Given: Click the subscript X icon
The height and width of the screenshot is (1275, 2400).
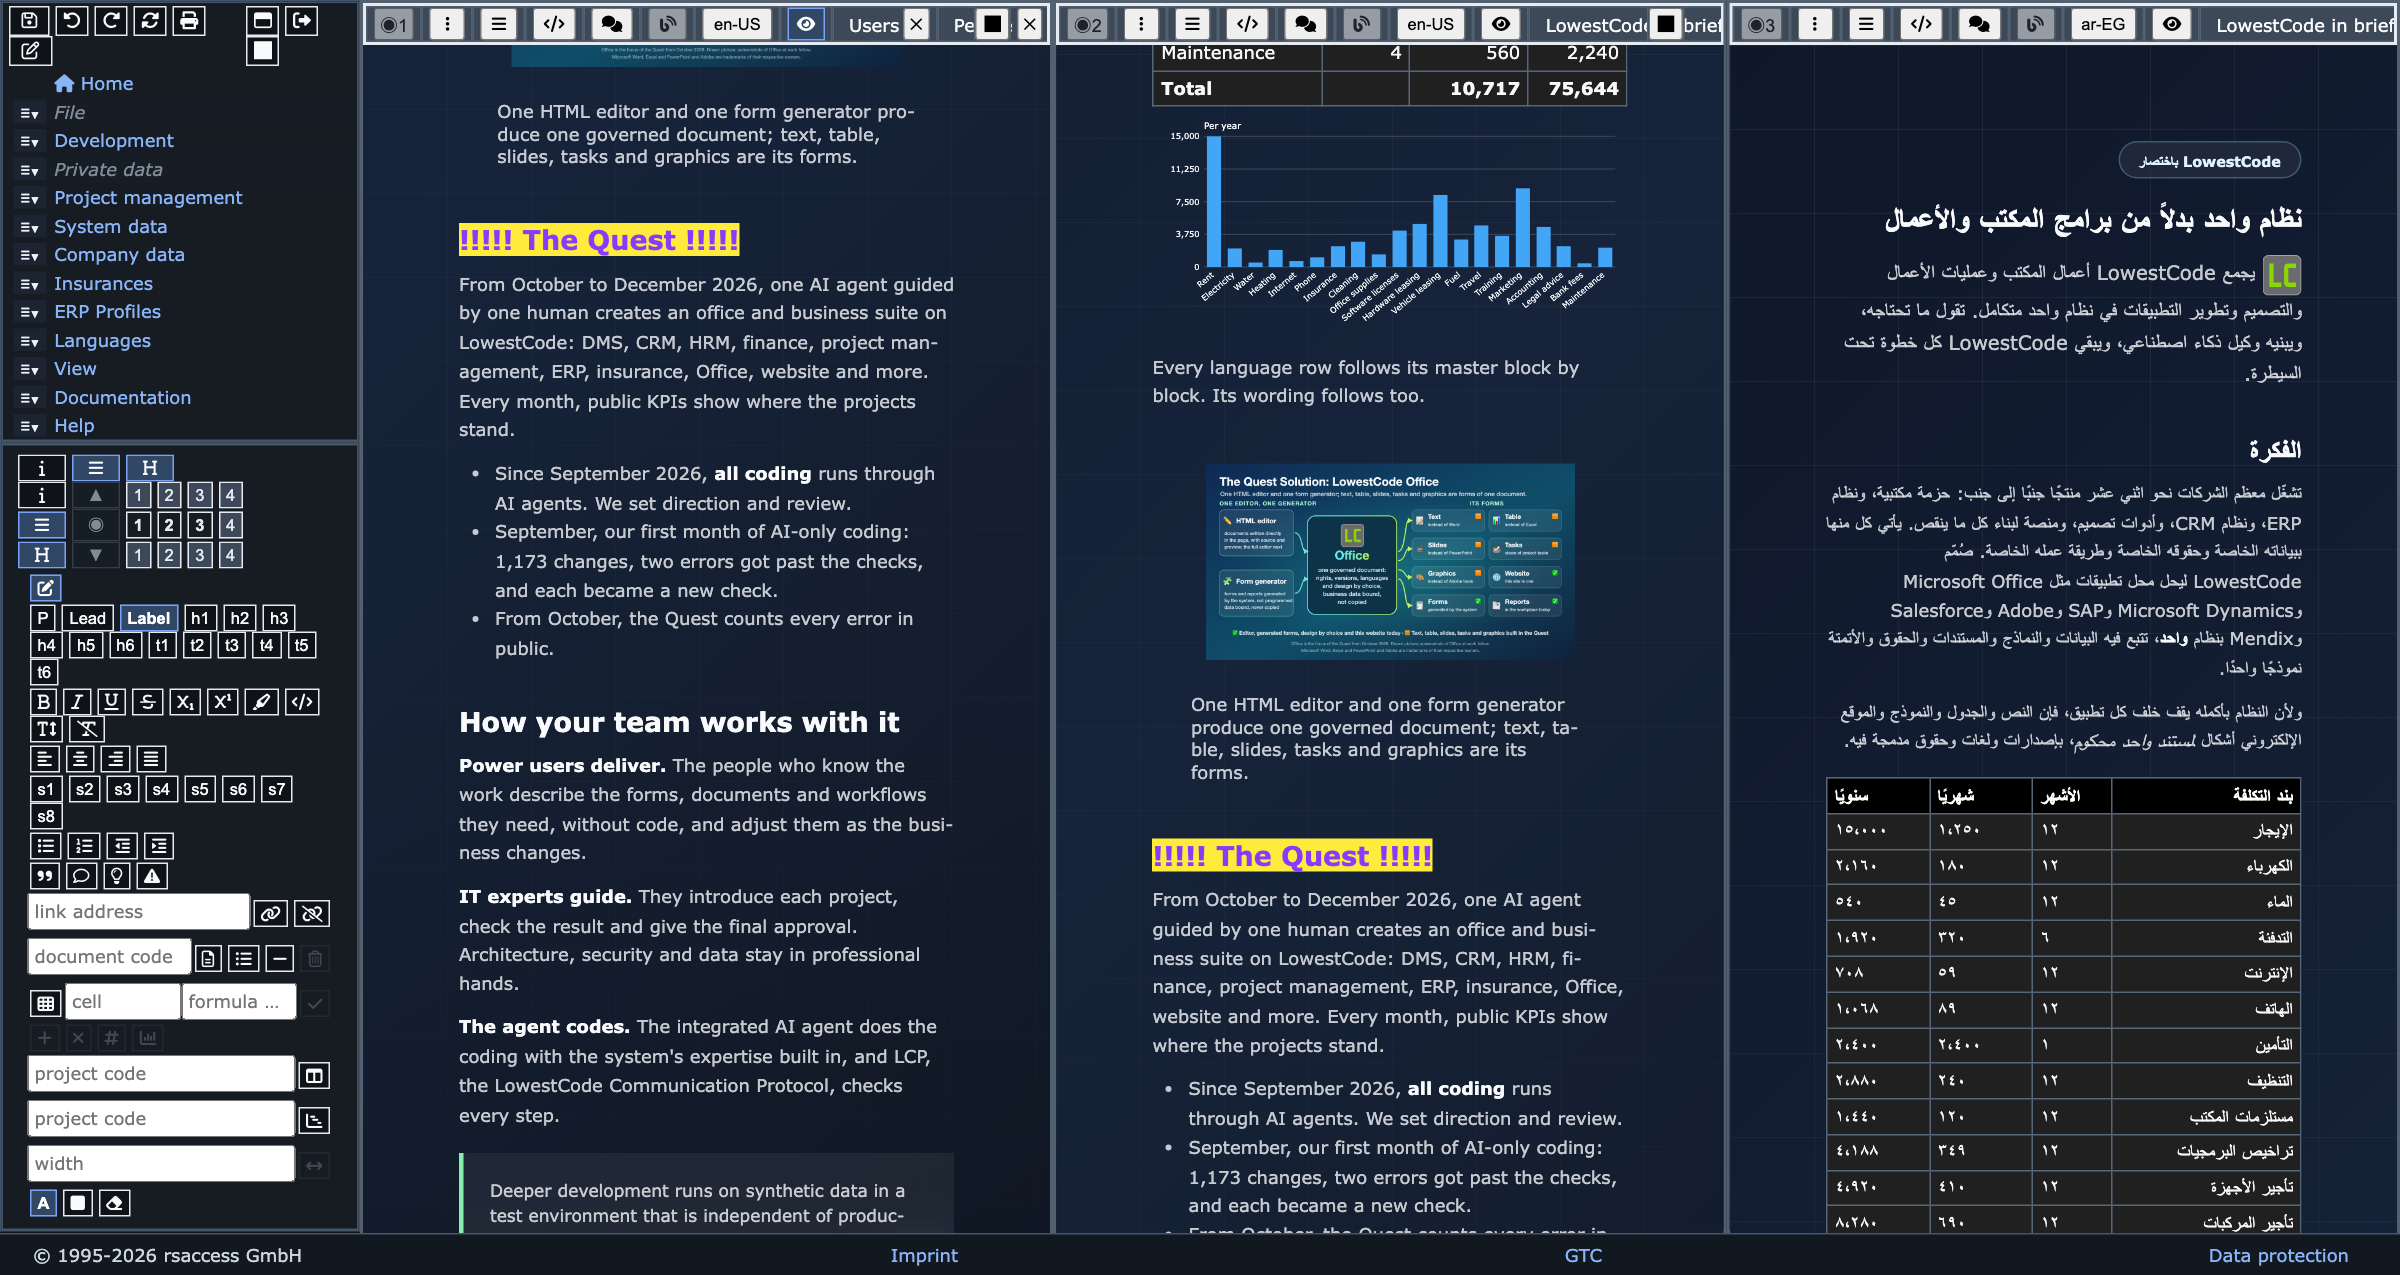Looking at the screenshot, I should point(185,702).
